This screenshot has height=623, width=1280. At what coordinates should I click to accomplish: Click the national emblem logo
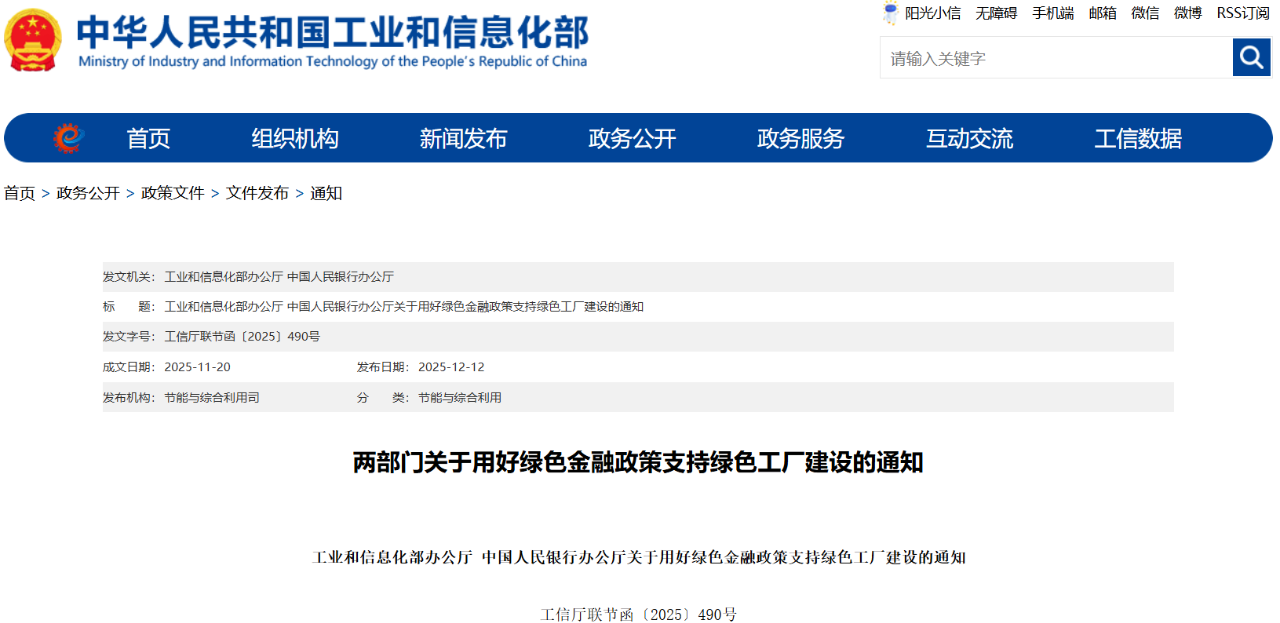pos(33,41)
